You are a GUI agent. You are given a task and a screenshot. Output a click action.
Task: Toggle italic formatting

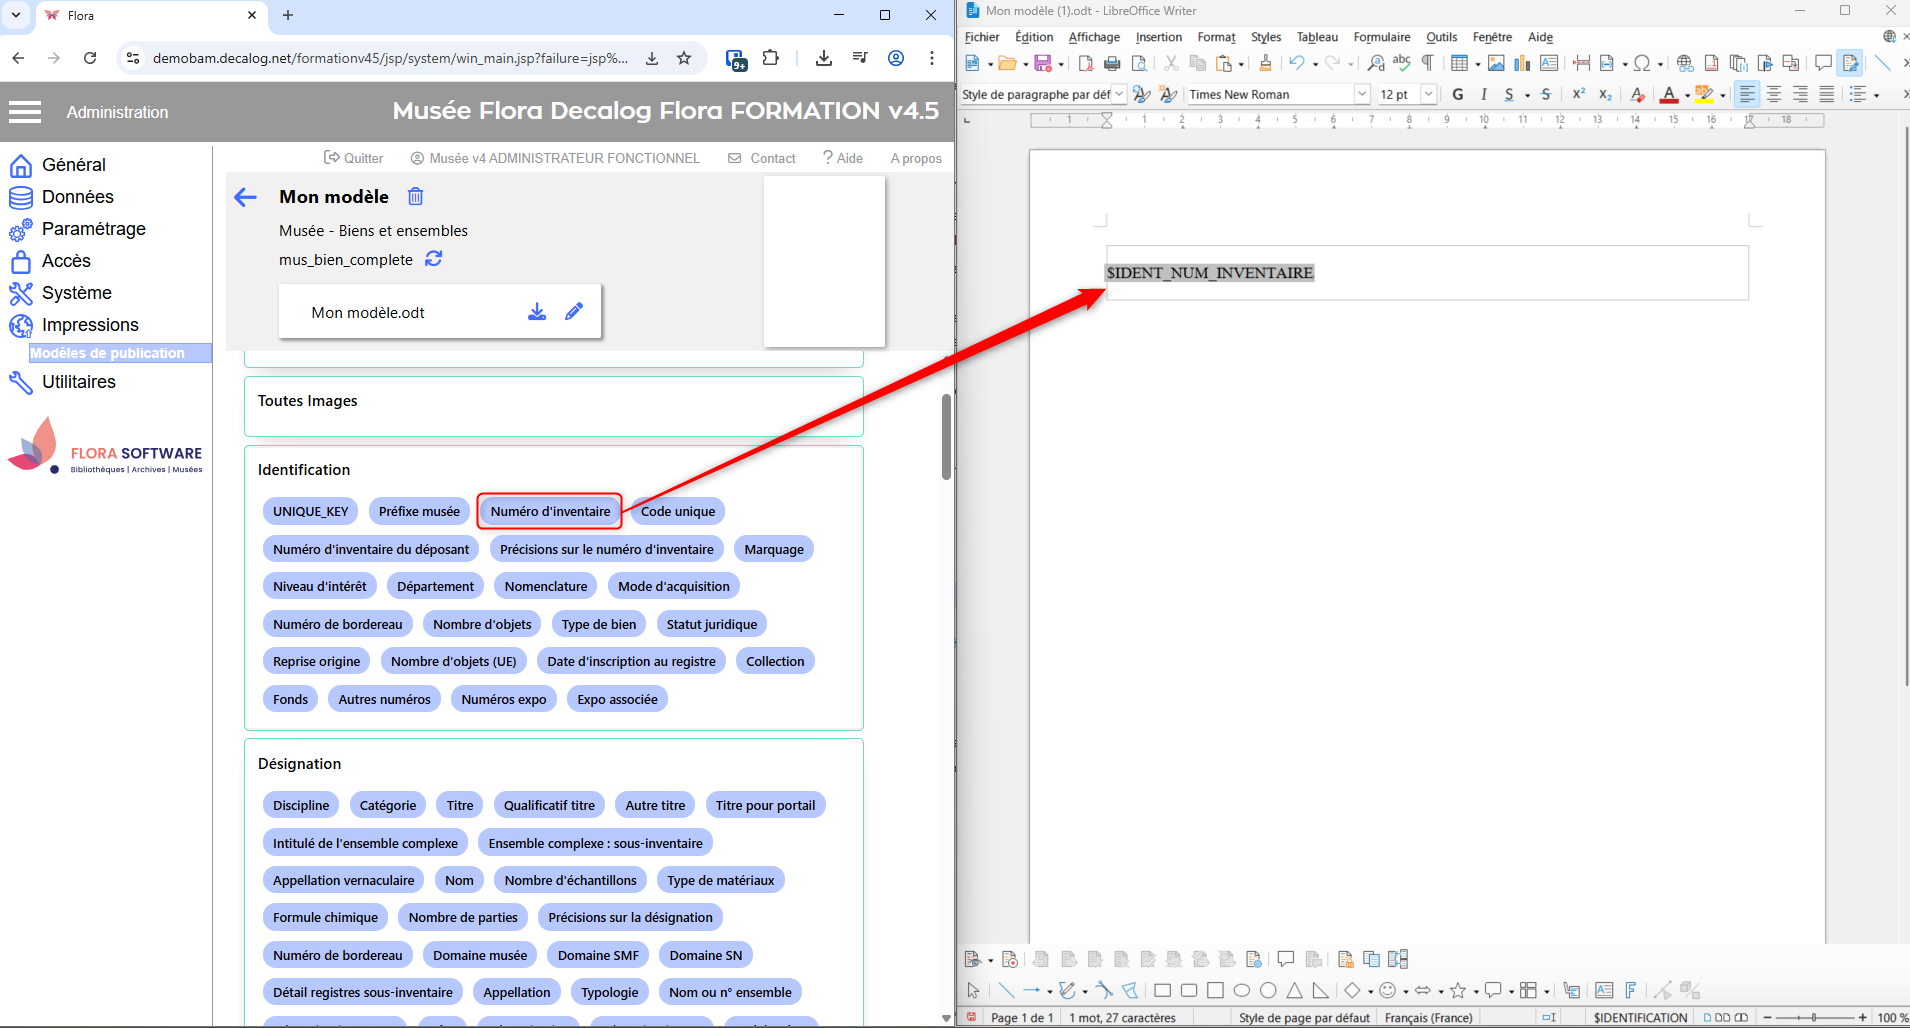1483,94
